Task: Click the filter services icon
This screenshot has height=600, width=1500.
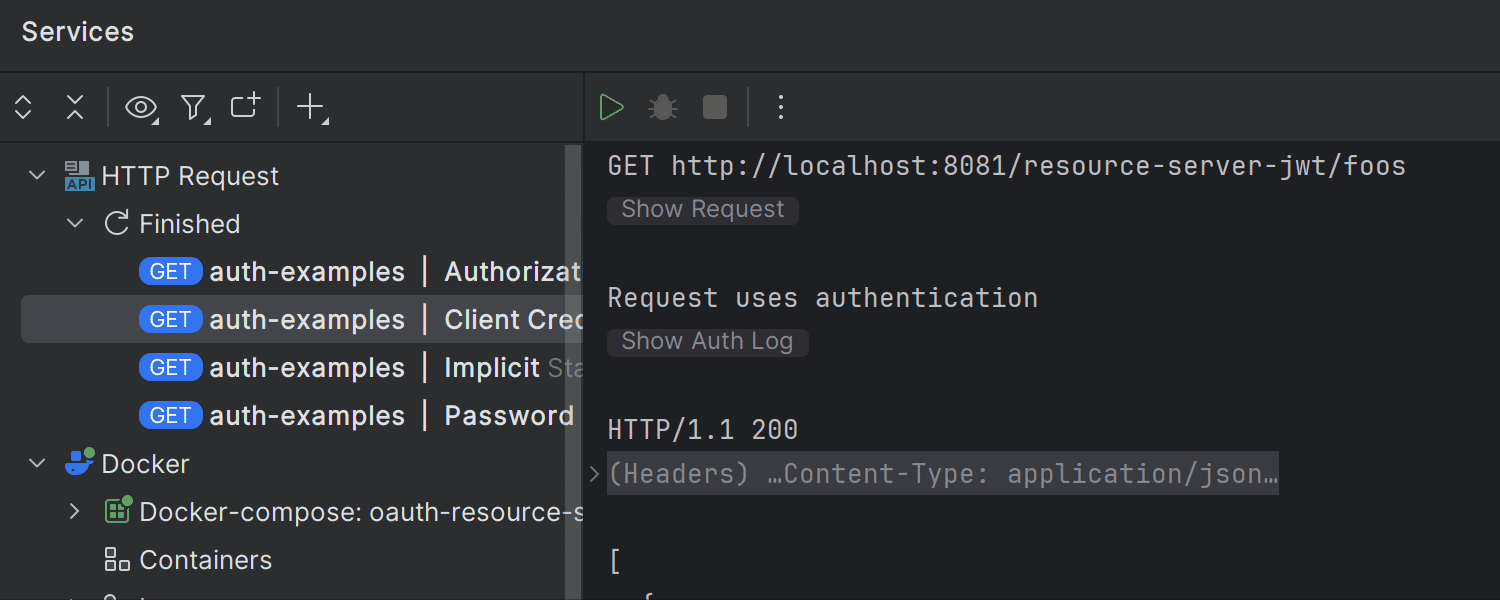Action: pos(194,107)
